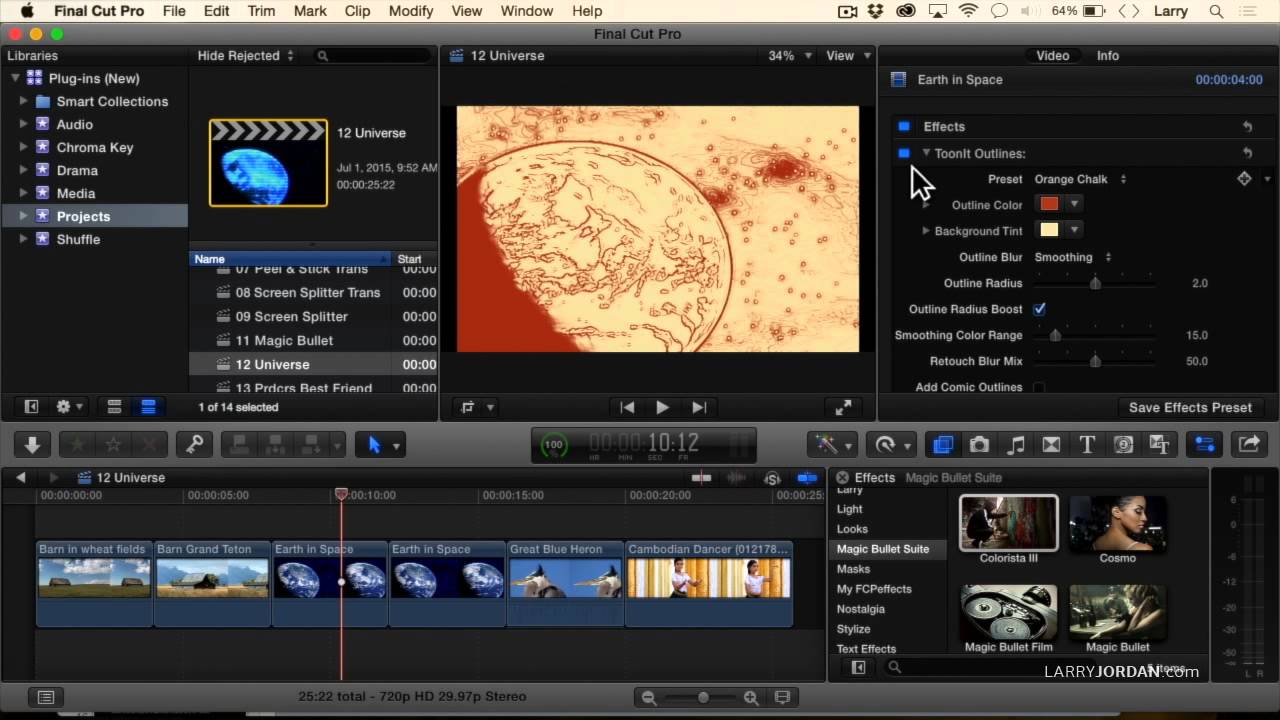Click the Import Media down-arrow button
The width and height of the screenshot is (1280, 720).
click(32, 445)
